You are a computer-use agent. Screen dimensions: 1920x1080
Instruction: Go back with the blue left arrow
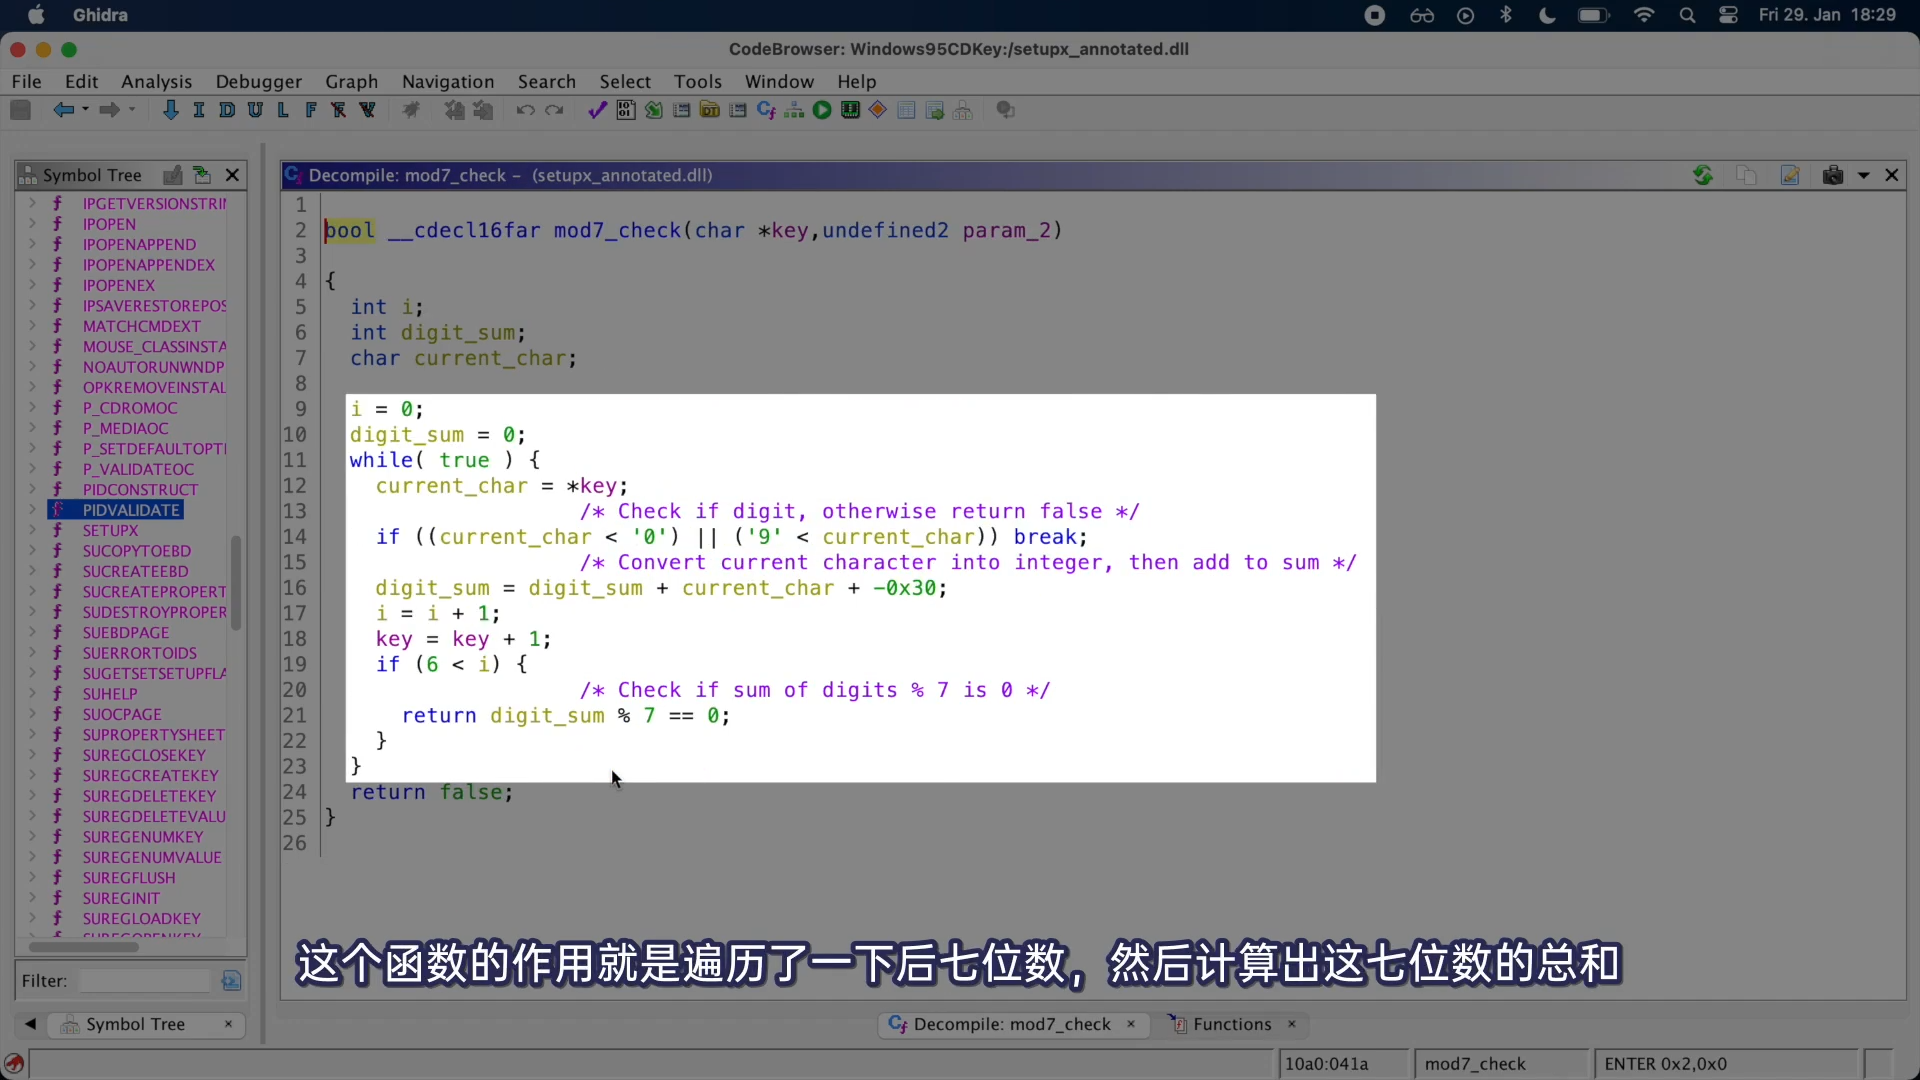(x=63, y=110)
